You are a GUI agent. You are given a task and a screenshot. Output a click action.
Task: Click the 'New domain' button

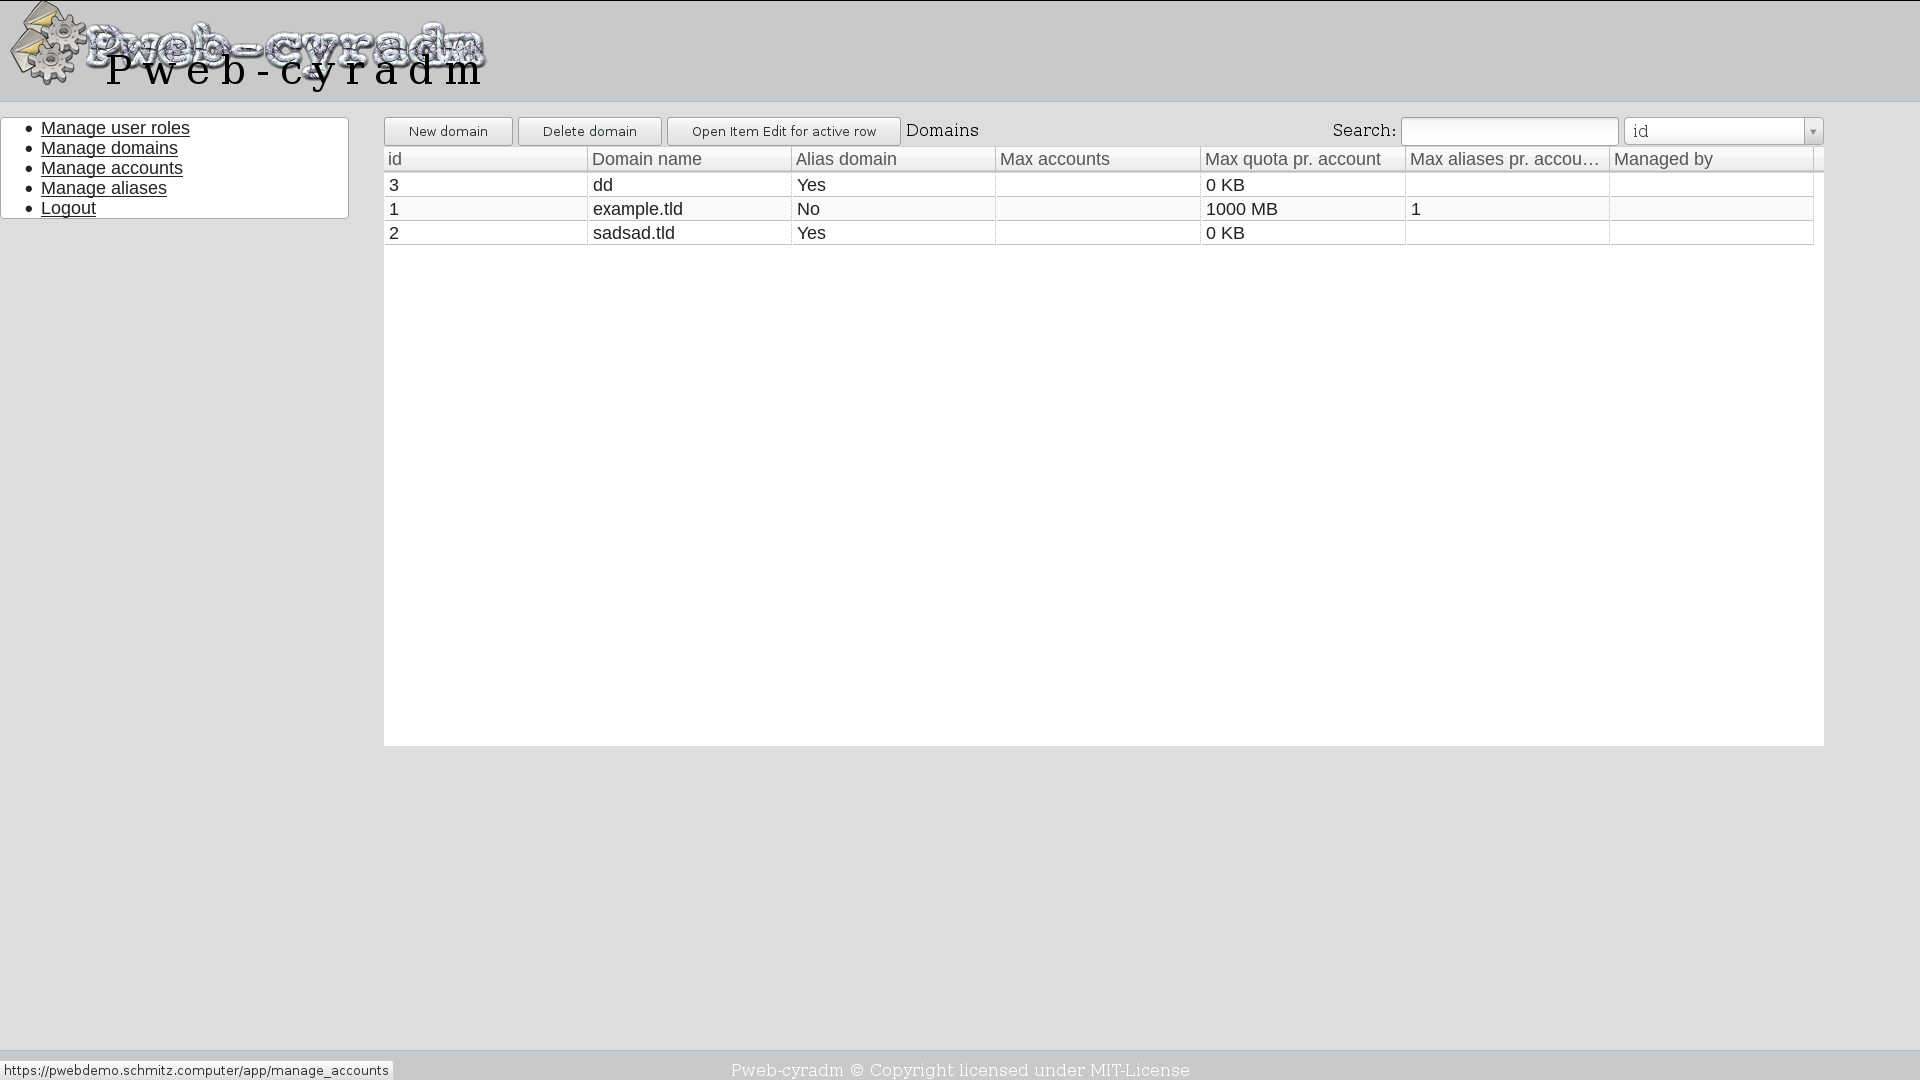pyautogui.click(x=448, y=131)
